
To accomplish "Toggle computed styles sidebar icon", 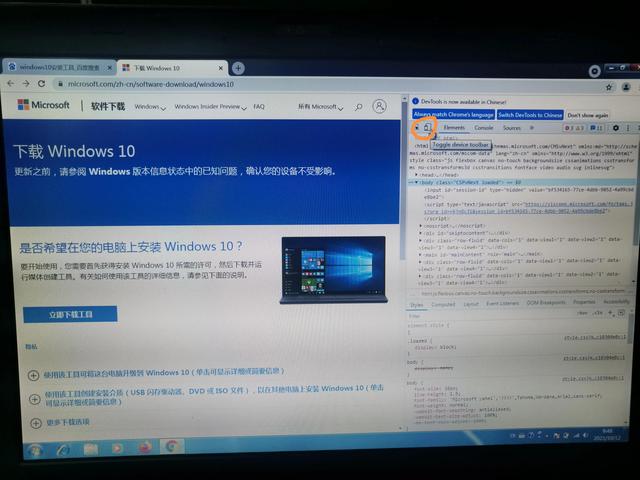I will tap(621, 313).
